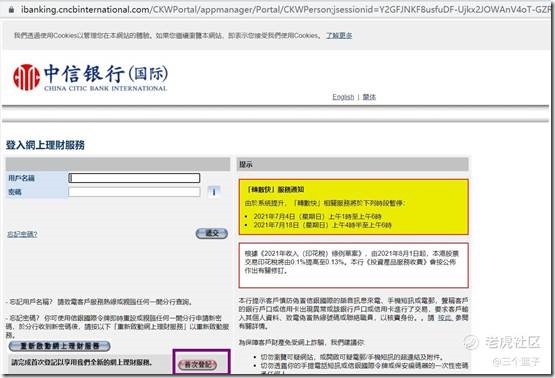The width and height of the screenshot is (555, 378).
Task: Switch language to English
Action: 343,97
